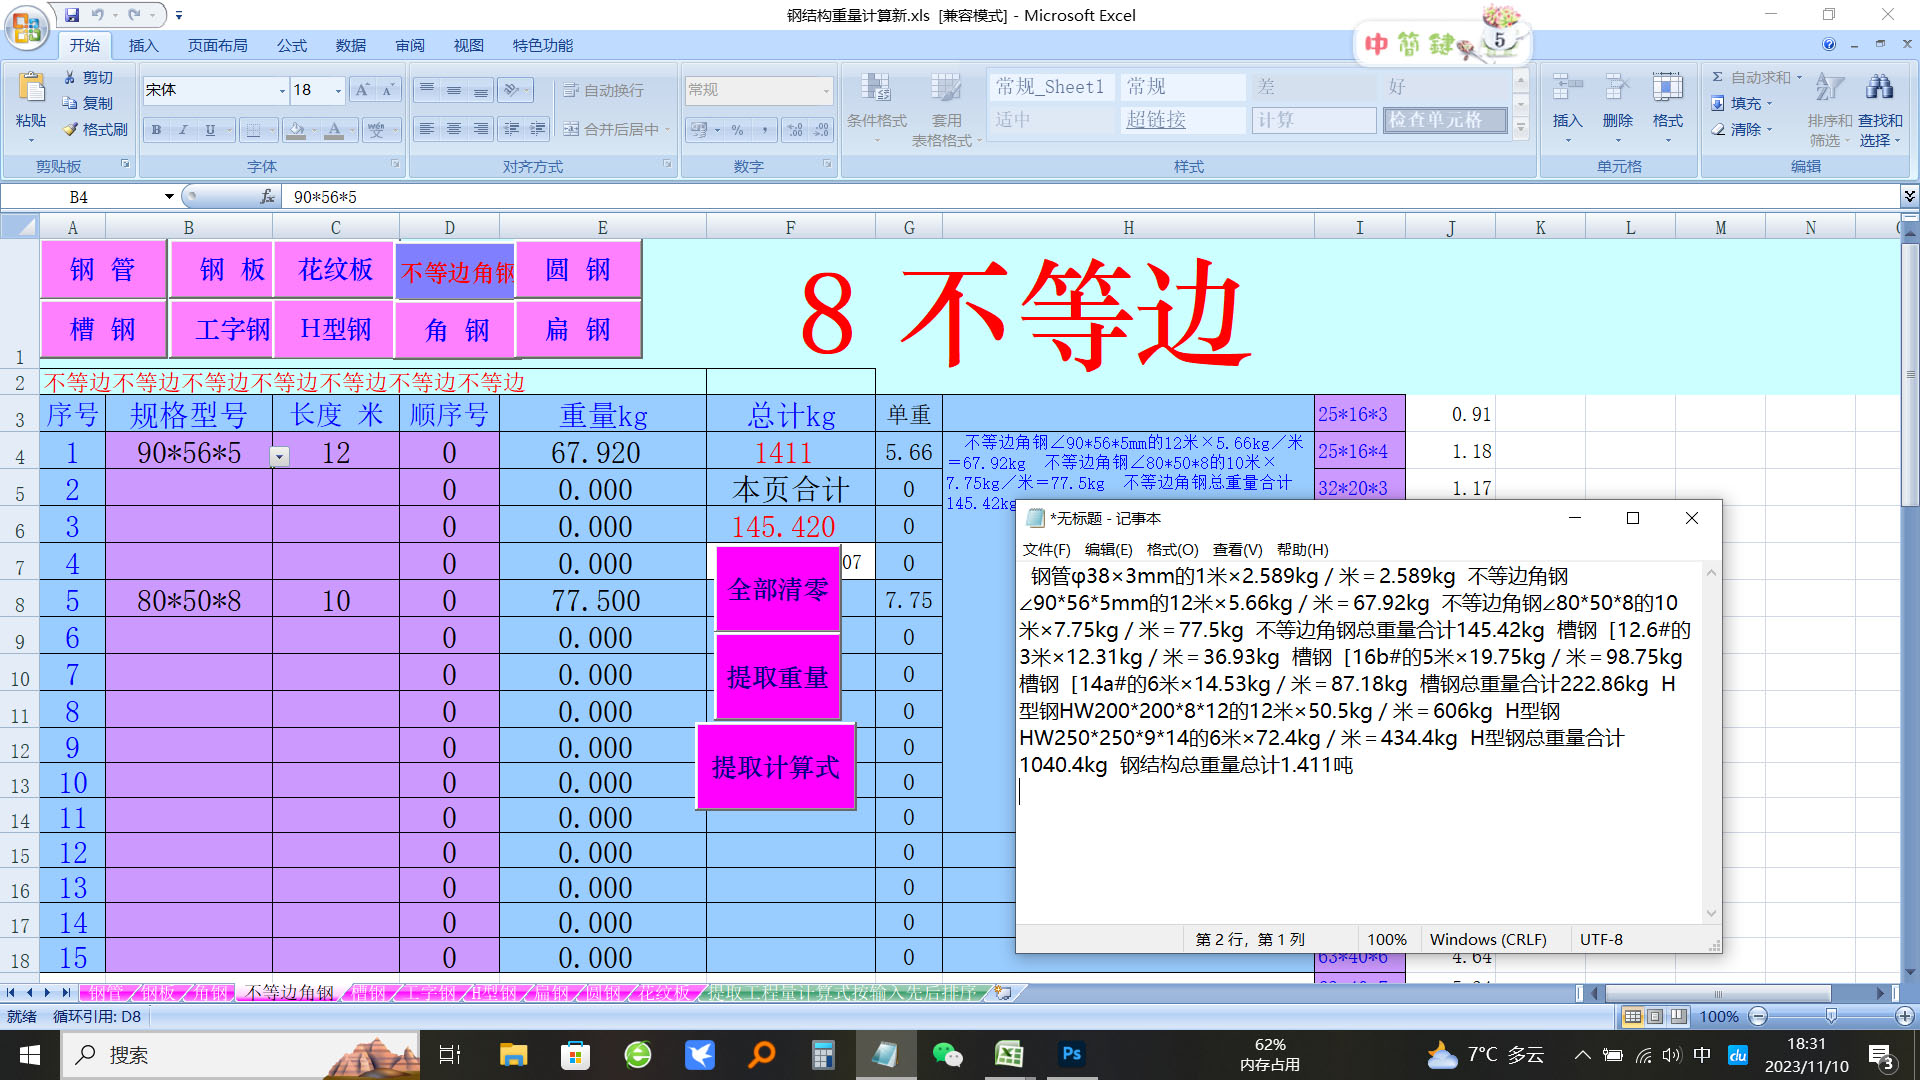1920x1080 pixels.
Task: Expand the cell styles gallery
Action: tap(1521, 129)
